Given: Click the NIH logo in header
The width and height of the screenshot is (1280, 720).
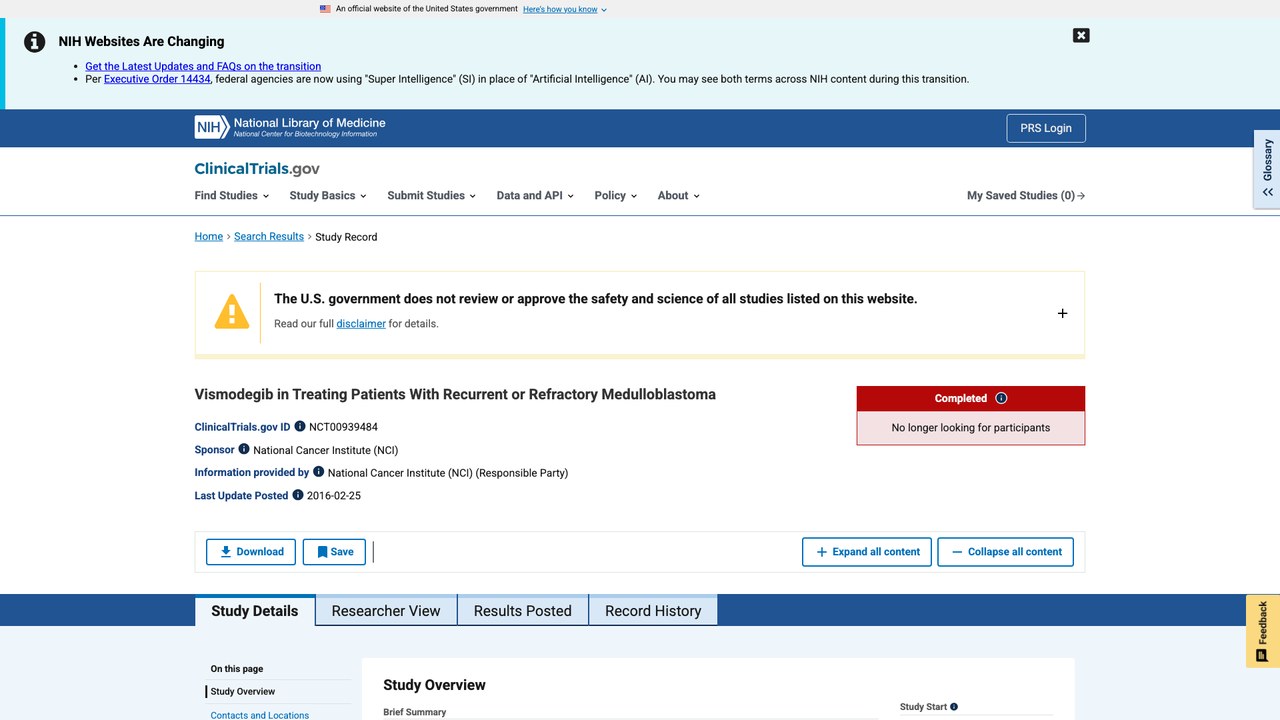Looking at the screenshot, I should tap(290, 127).
